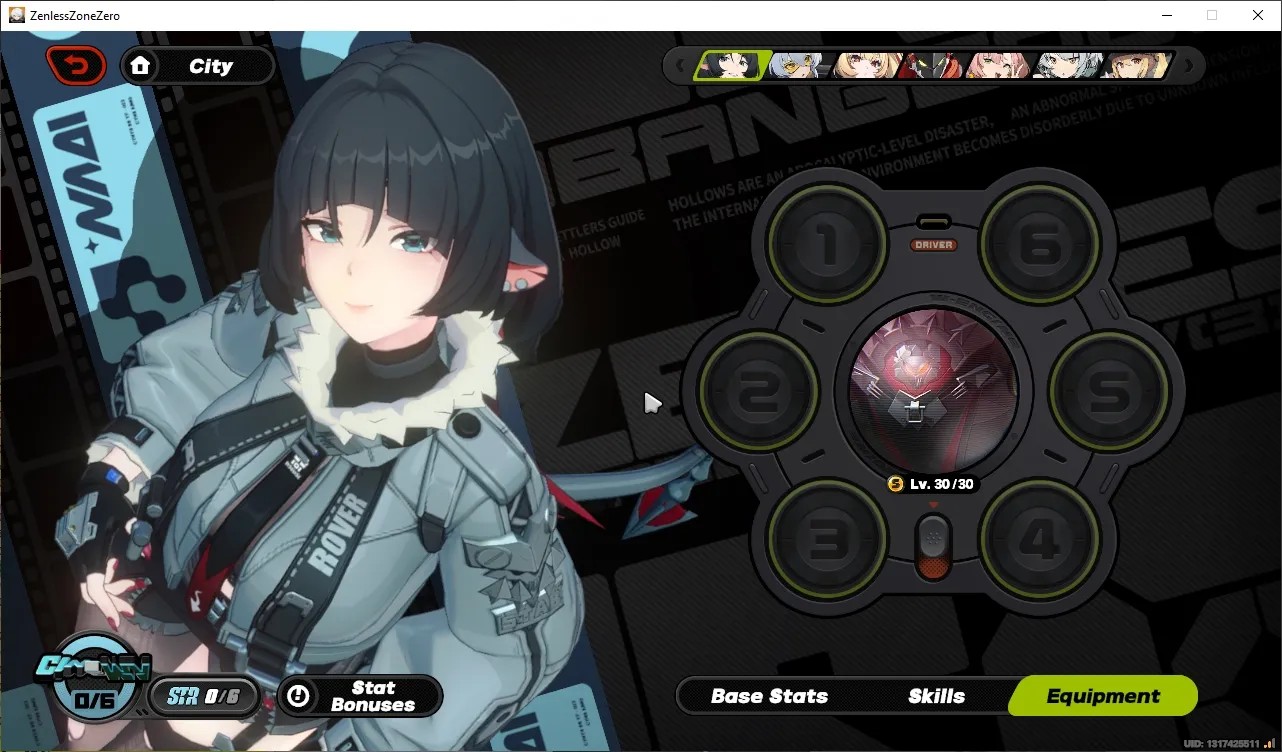Open Drive Disc slot 1

coord(827,241)
